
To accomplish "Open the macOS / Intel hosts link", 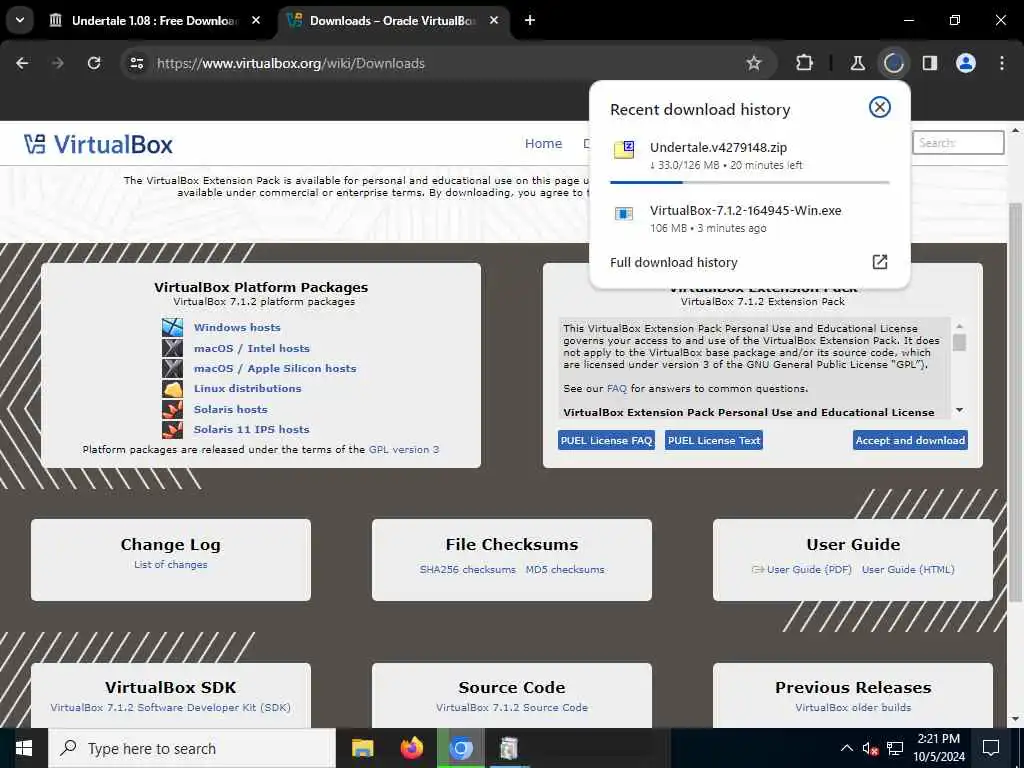I will (251, 348).
